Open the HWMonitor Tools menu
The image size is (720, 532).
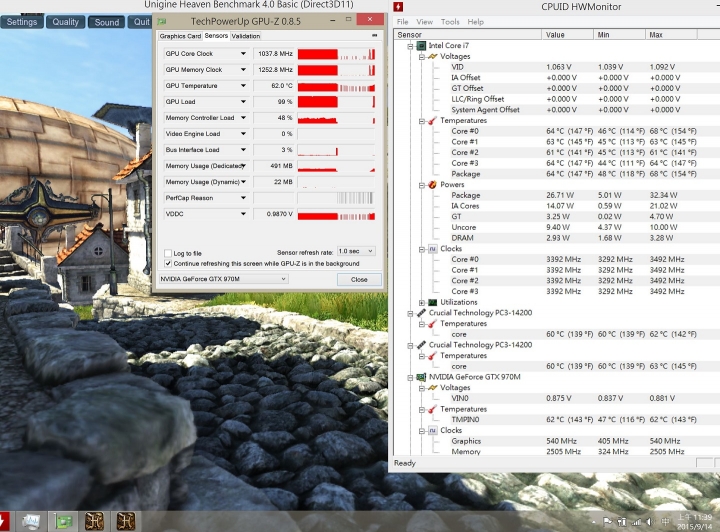[x=450, y=22]
